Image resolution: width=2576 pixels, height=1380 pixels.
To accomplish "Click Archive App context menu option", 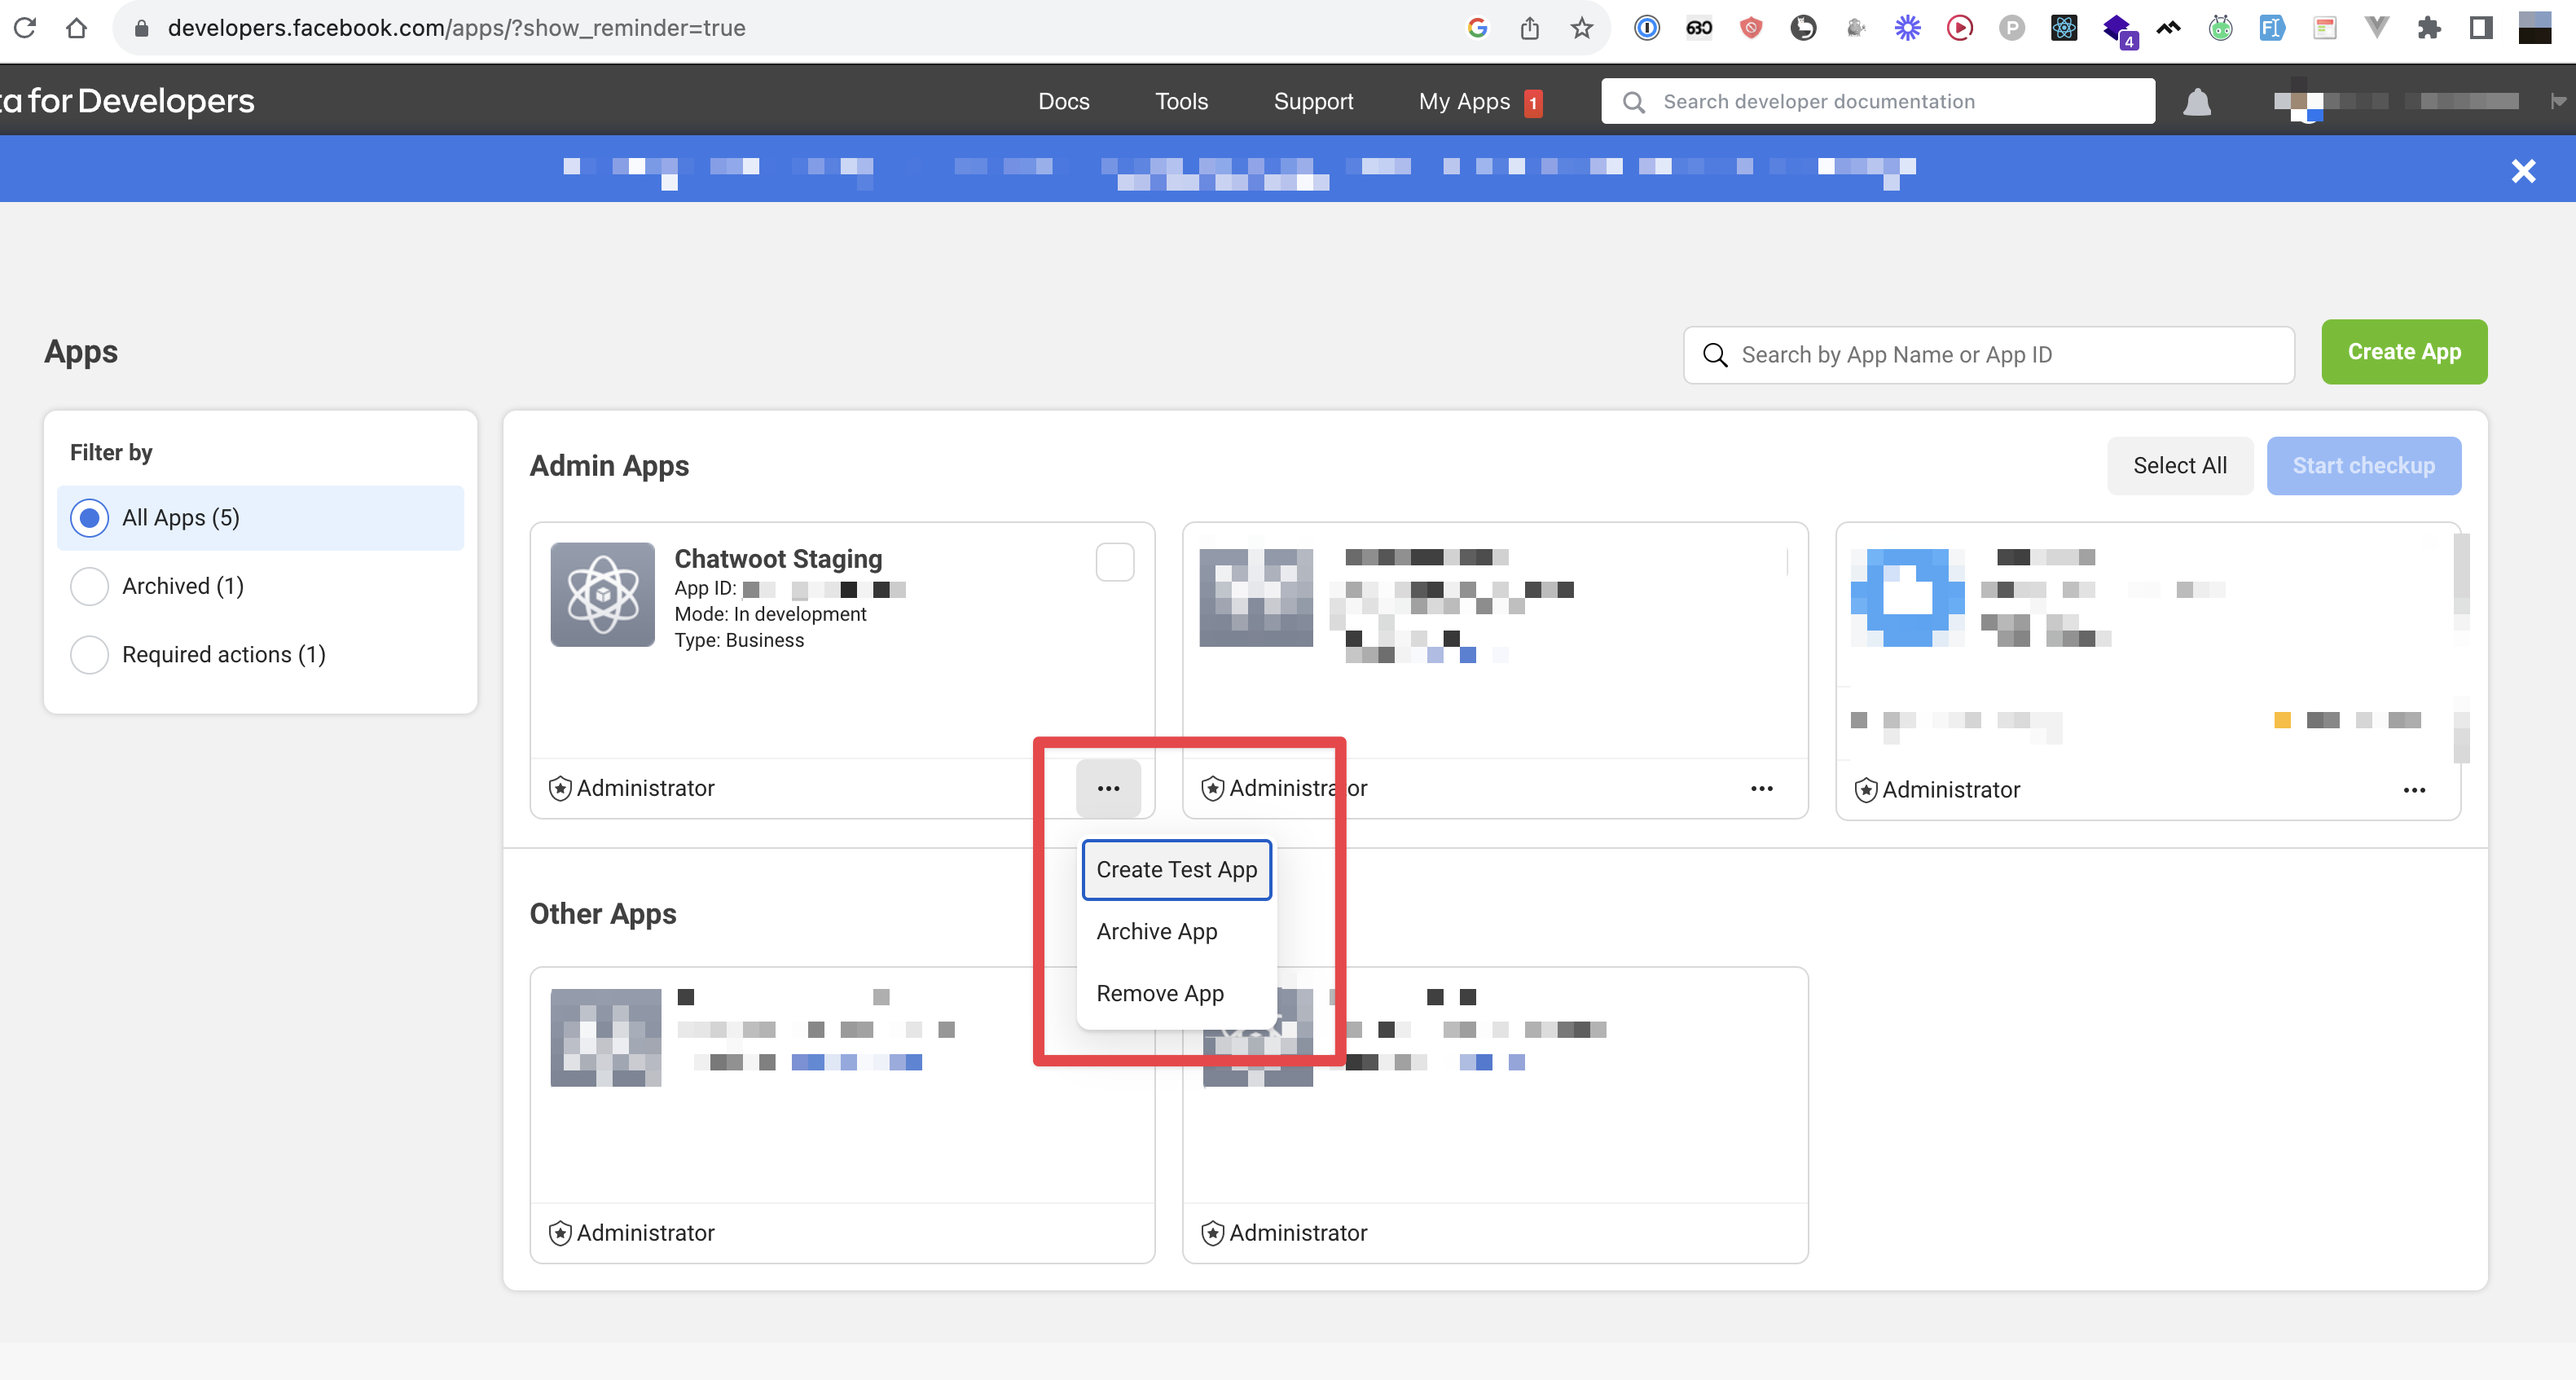I will point(1157,932).
